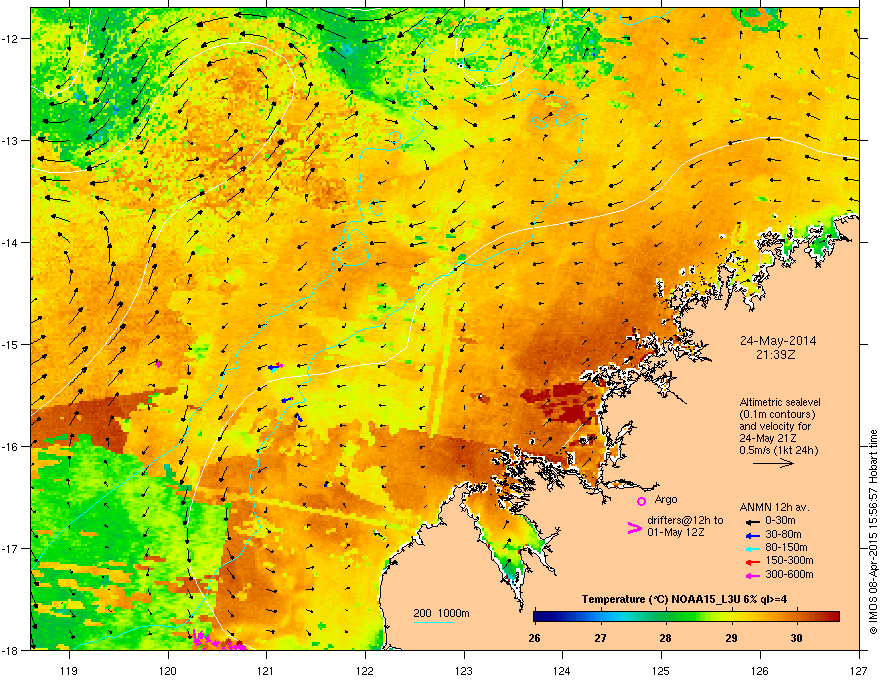Click the drifters@12h legend label
880x680 pixels.
click(x=685, y=526)
